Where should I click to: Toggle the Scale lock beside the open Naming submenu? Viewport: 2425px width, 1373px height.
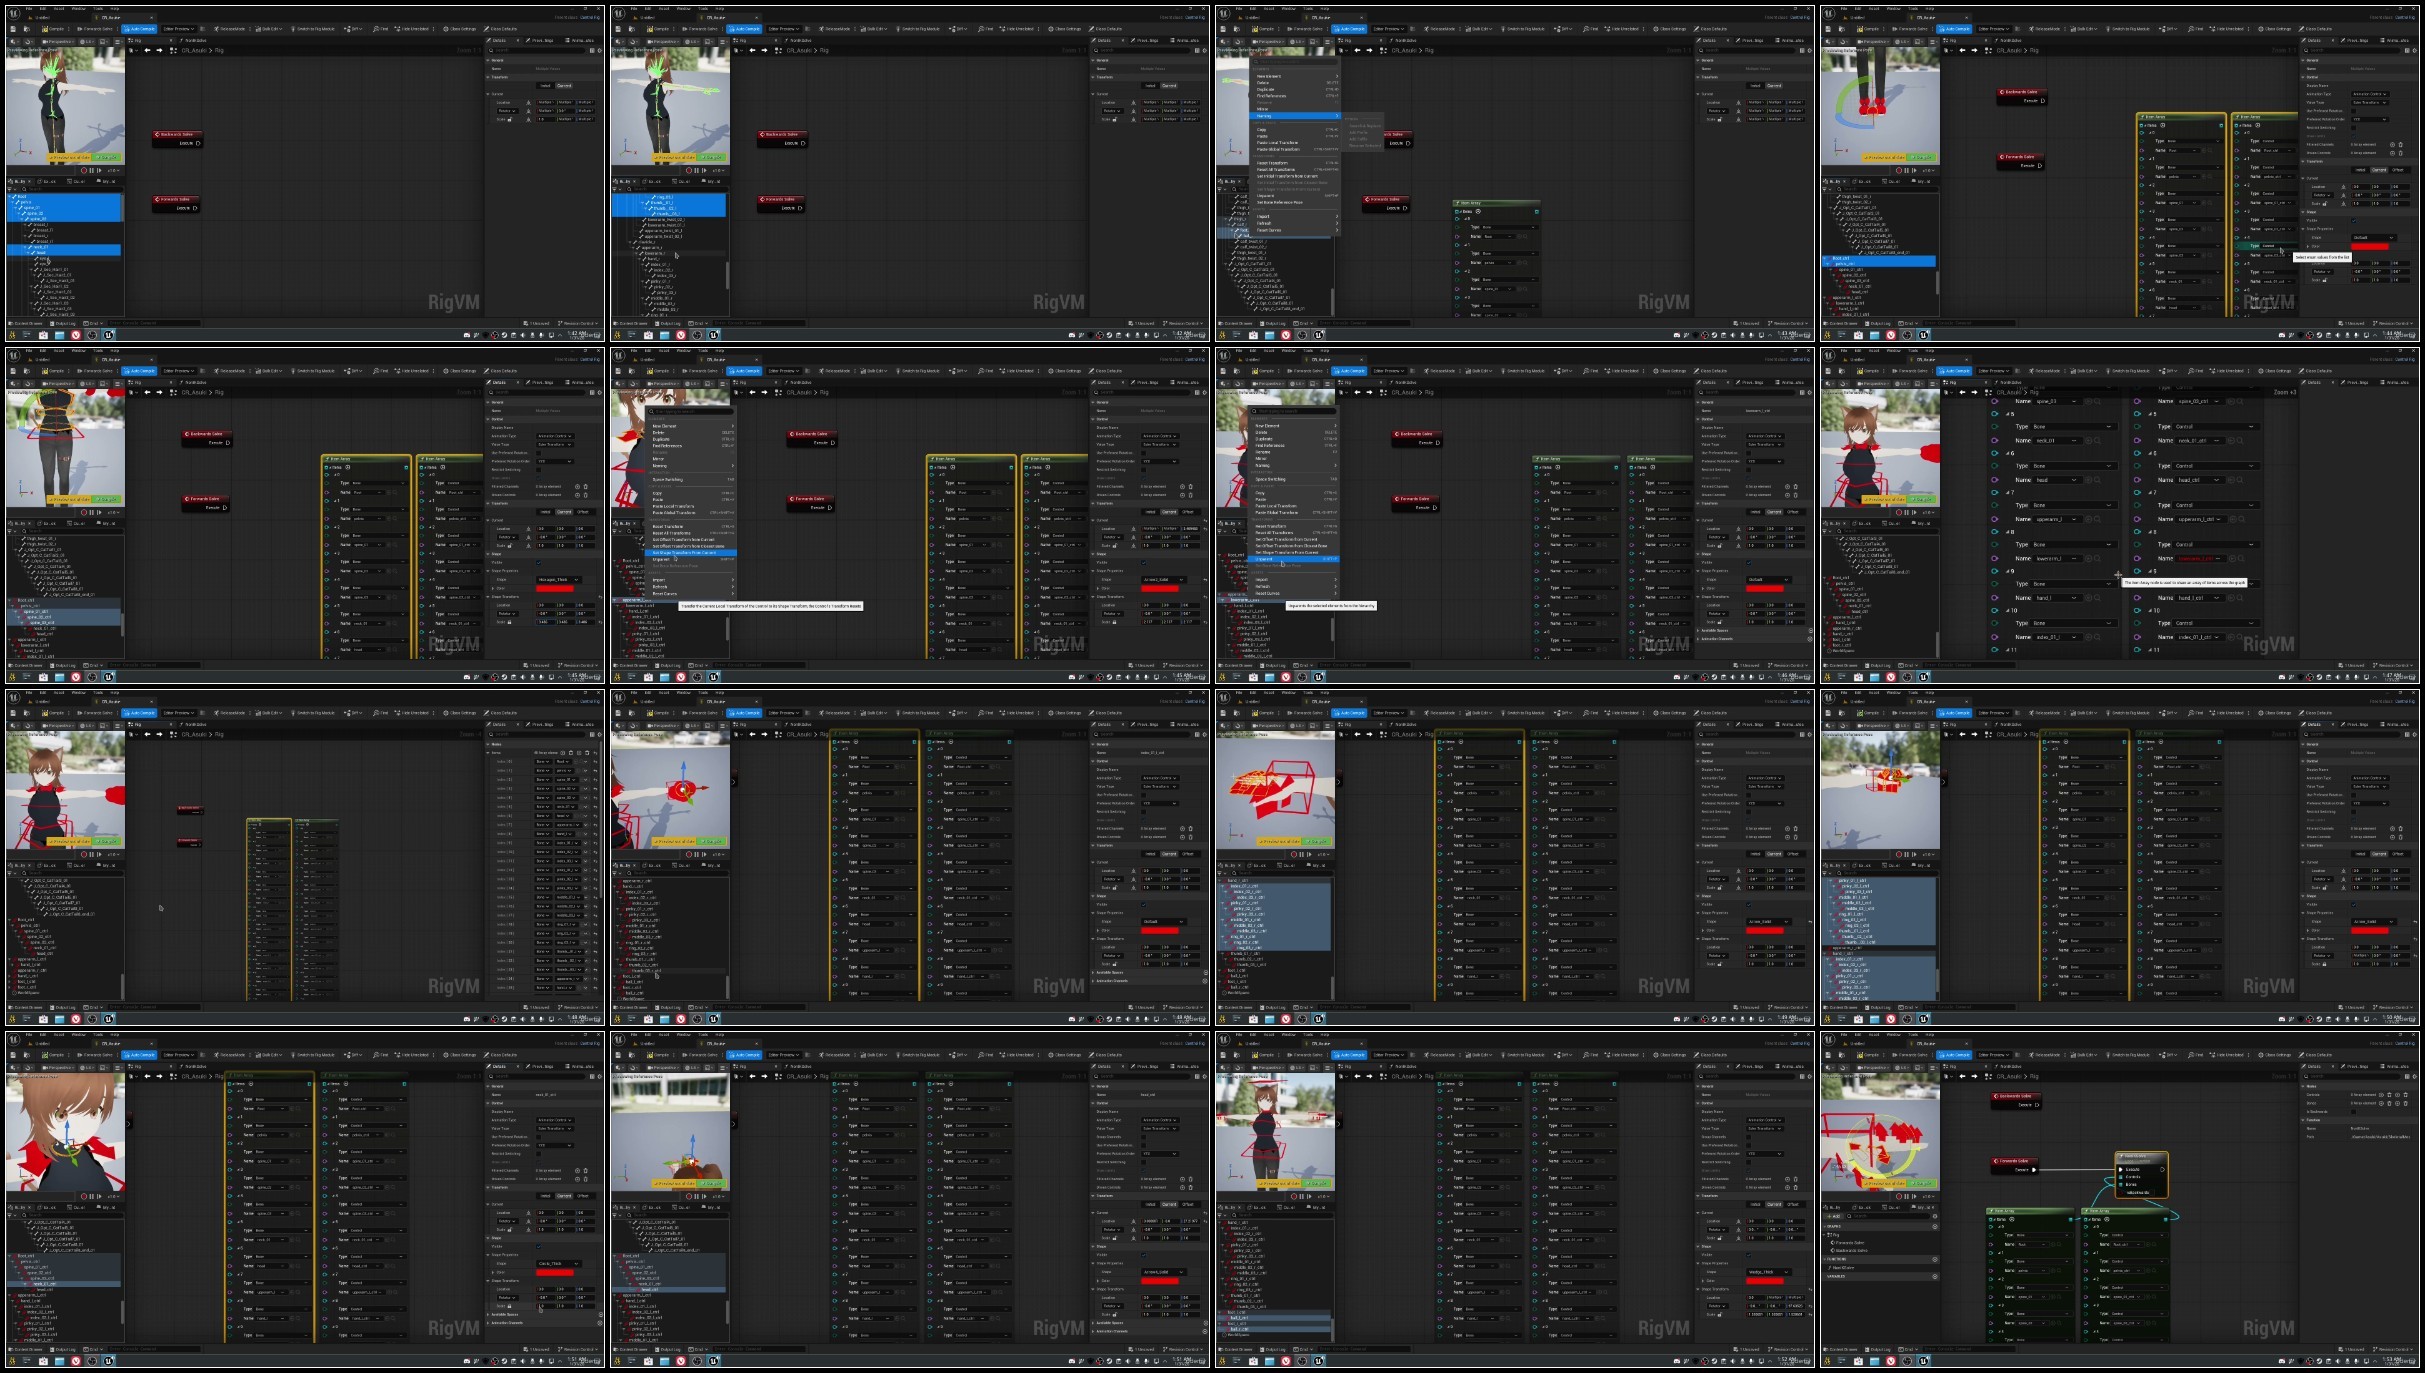(x=1720, y=119)
